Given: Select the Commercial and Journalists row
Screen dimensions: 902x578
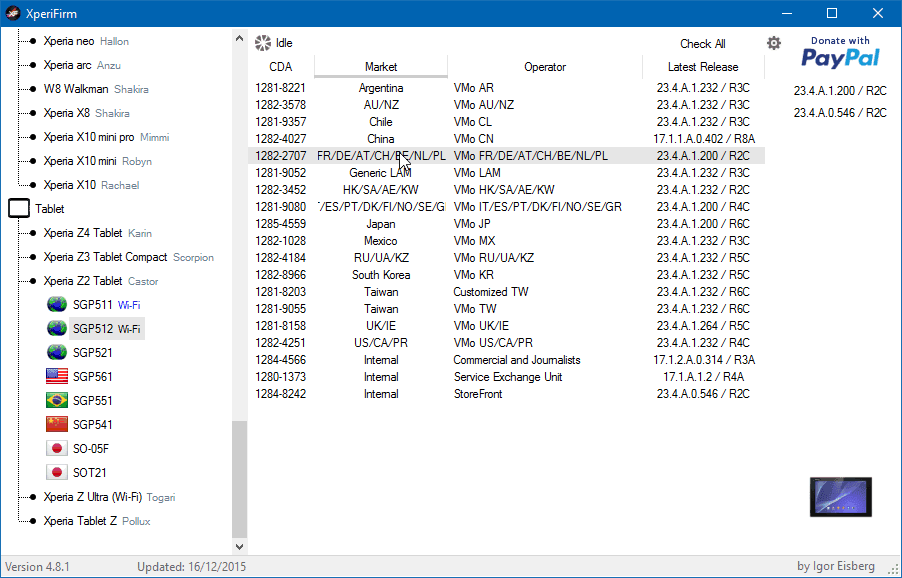Looking at the screenshot, I should pos(506,360).
